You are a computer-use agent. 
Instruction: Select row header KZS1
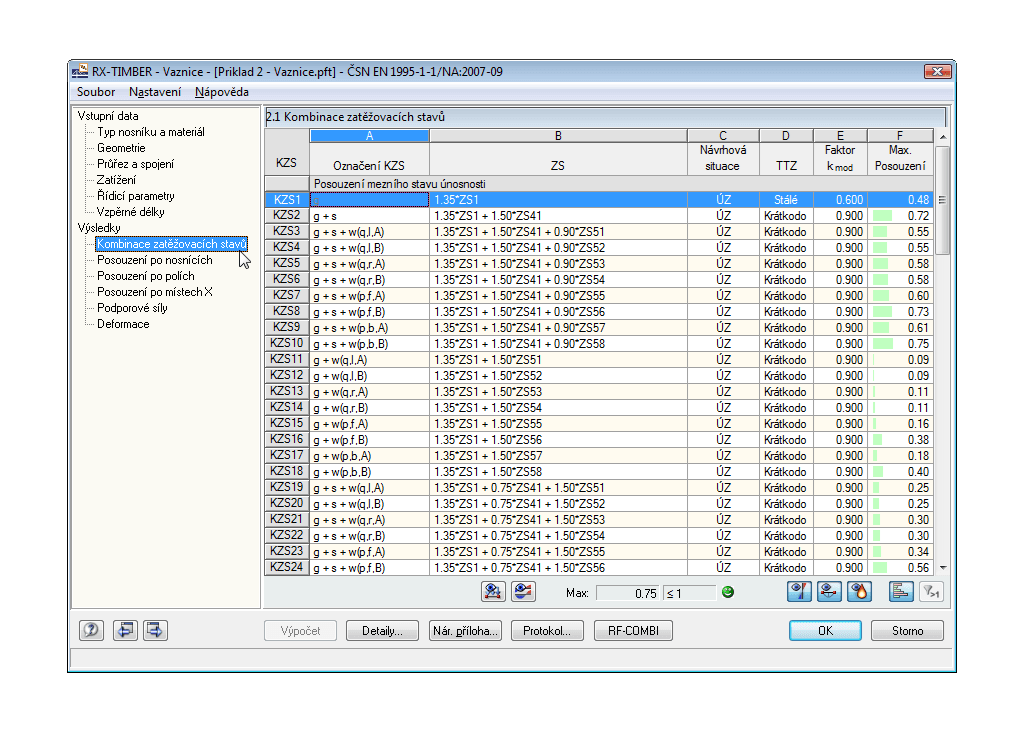pos(287,200)
